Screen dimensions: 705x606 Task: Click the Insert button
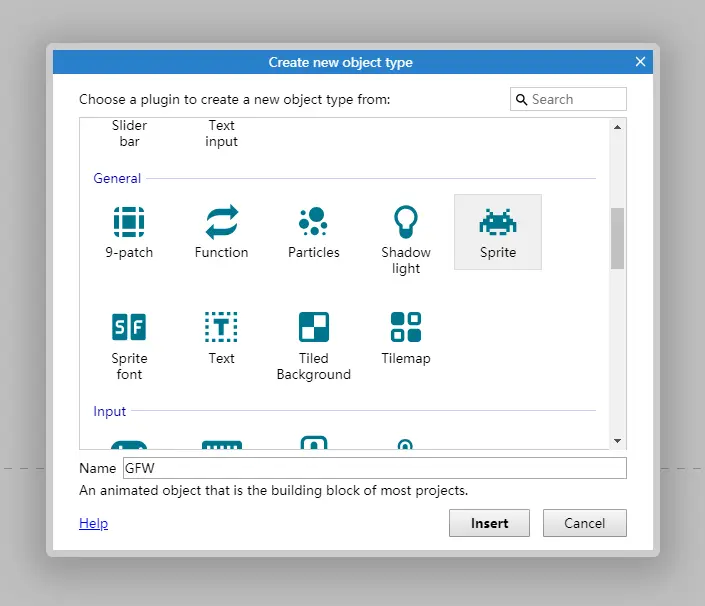tap(489, 523)
